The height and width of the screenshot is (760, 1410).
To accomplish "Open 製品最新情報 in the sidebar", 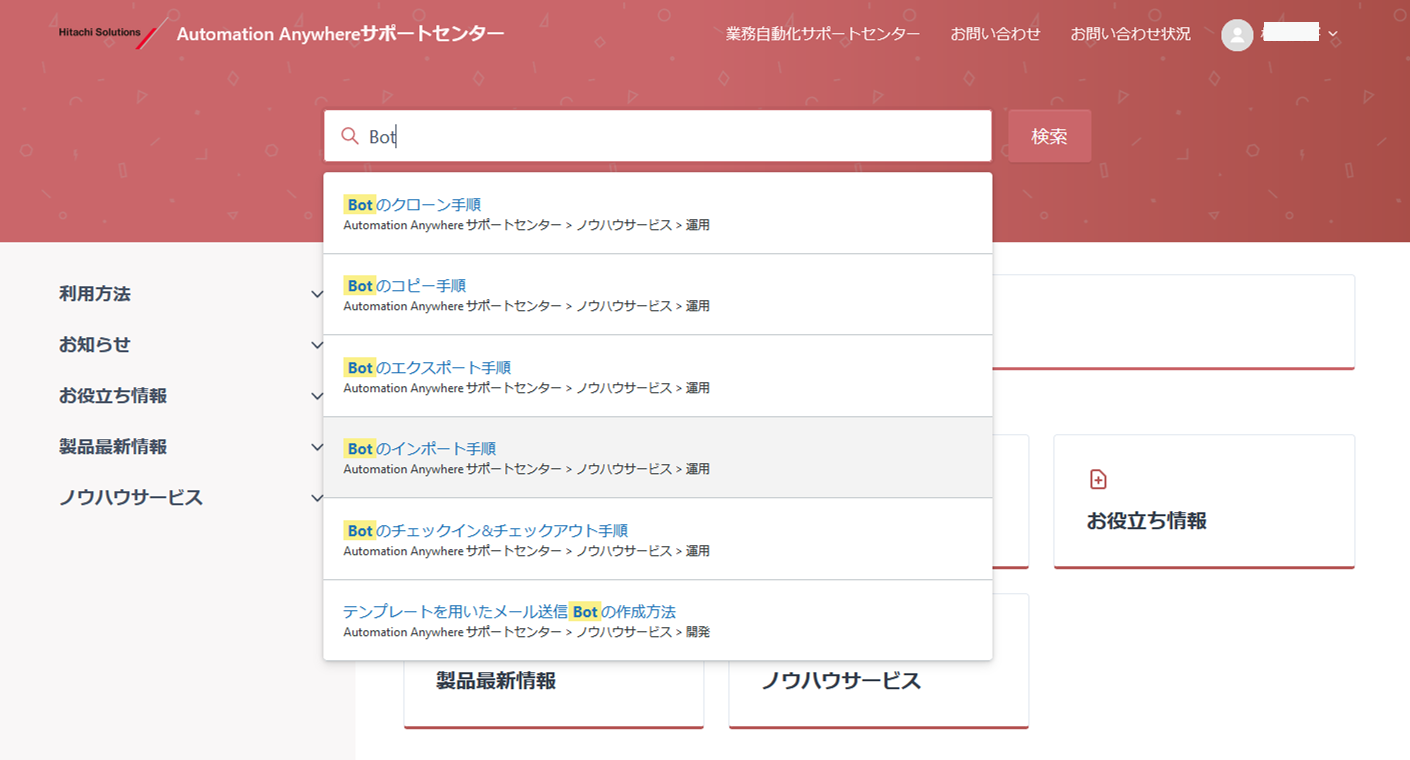I will click(113, 447).
